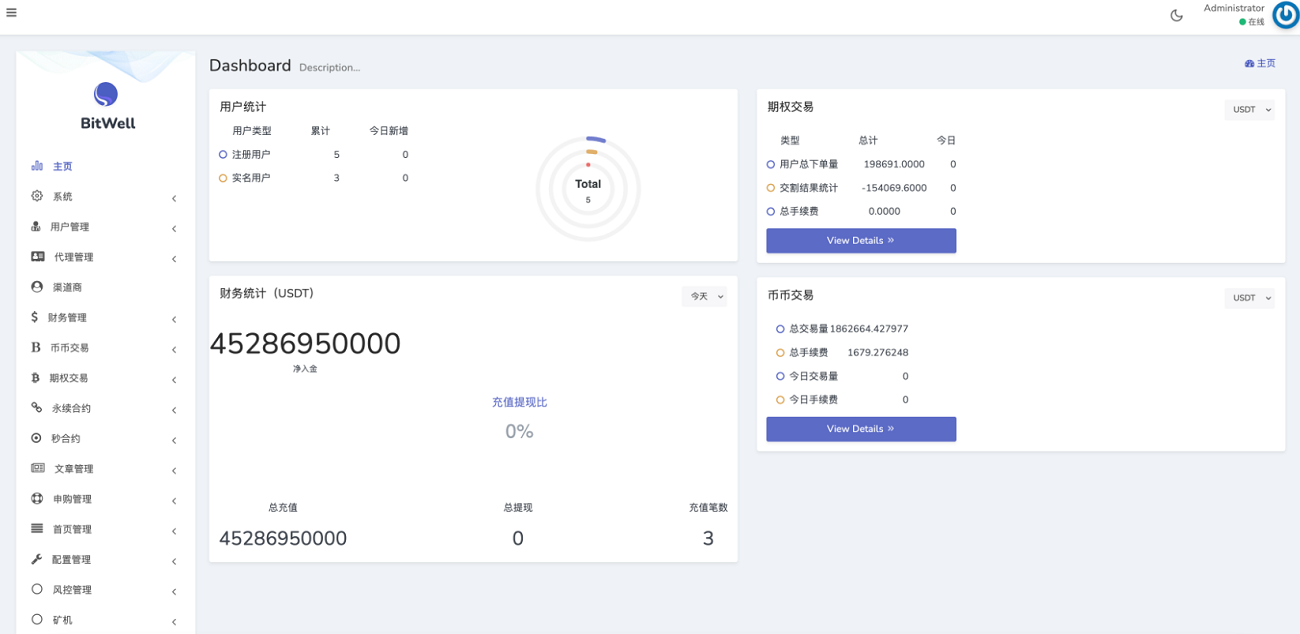Open the 今天 date range dropdown

coord(704,297)
